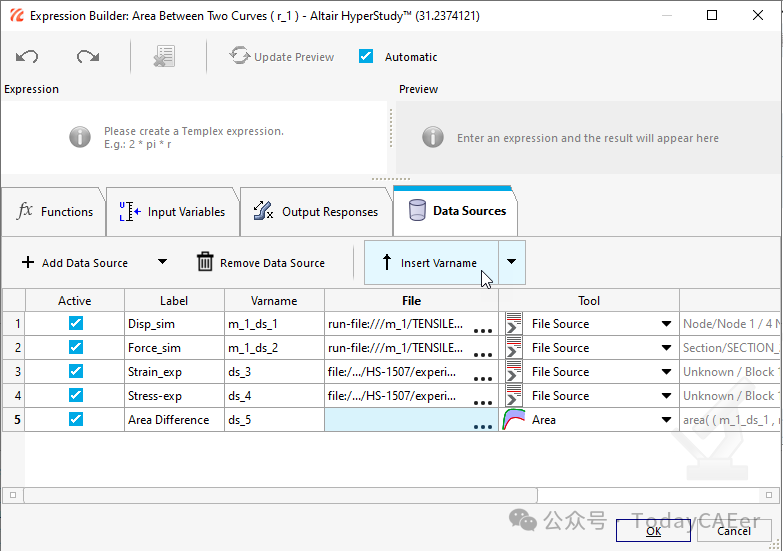Click the plus icon for Add Data Source
The height and width of the screenshot is (551, 783).
pyautogui.click(x=28, y=262)
